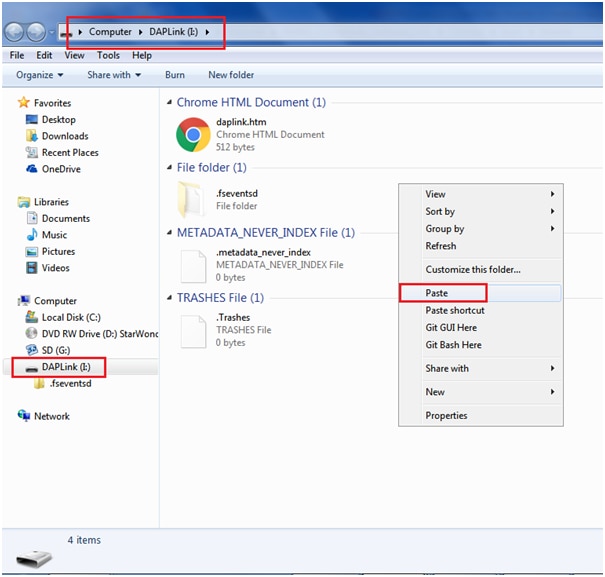Click the Burn toolbar button
605x577 pixels.
click(x=175, y=75)
